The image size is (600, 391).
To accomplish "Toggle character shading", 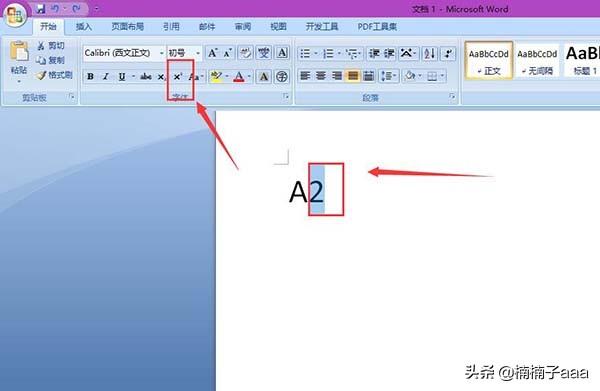I will (x=264, y=77).
